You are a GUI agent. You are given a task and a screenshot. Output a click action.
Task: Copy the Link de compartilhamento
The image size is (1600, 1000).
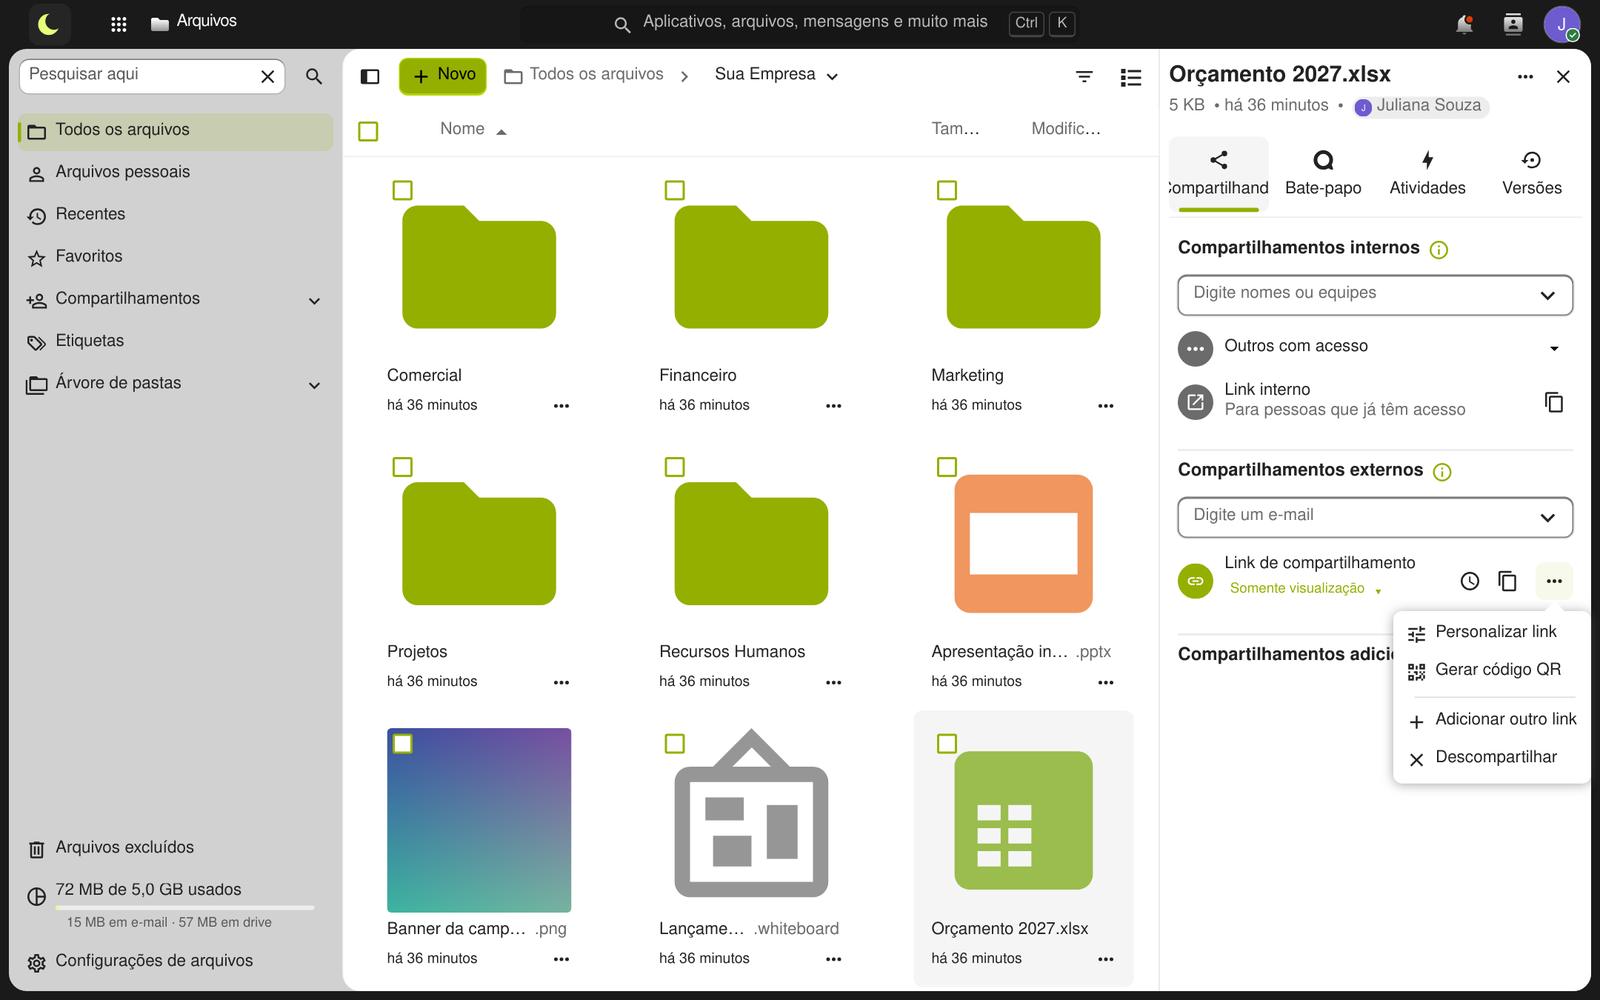[1508, 581]
